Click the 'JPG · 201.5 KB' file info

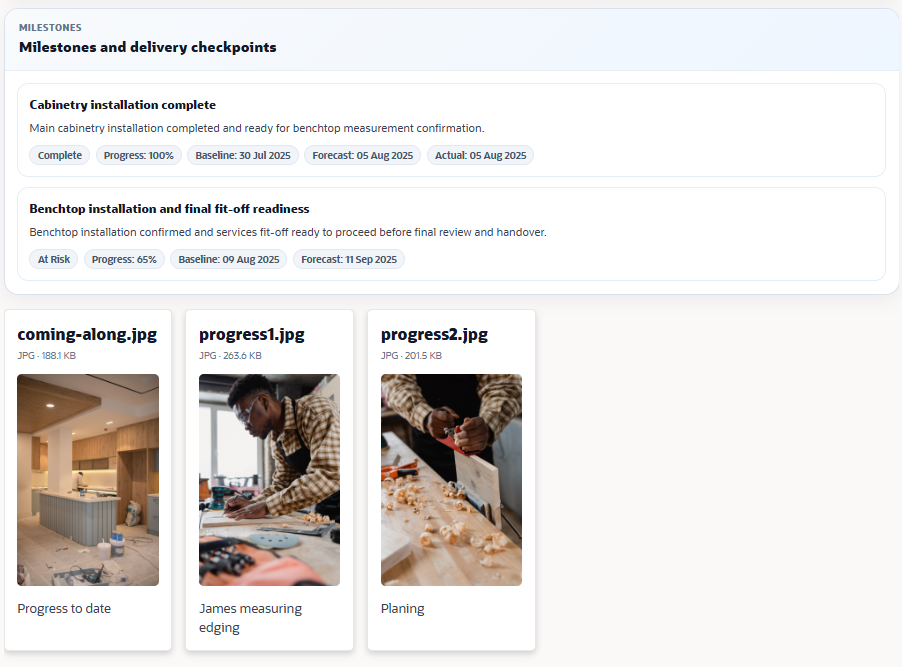(411, 356)
